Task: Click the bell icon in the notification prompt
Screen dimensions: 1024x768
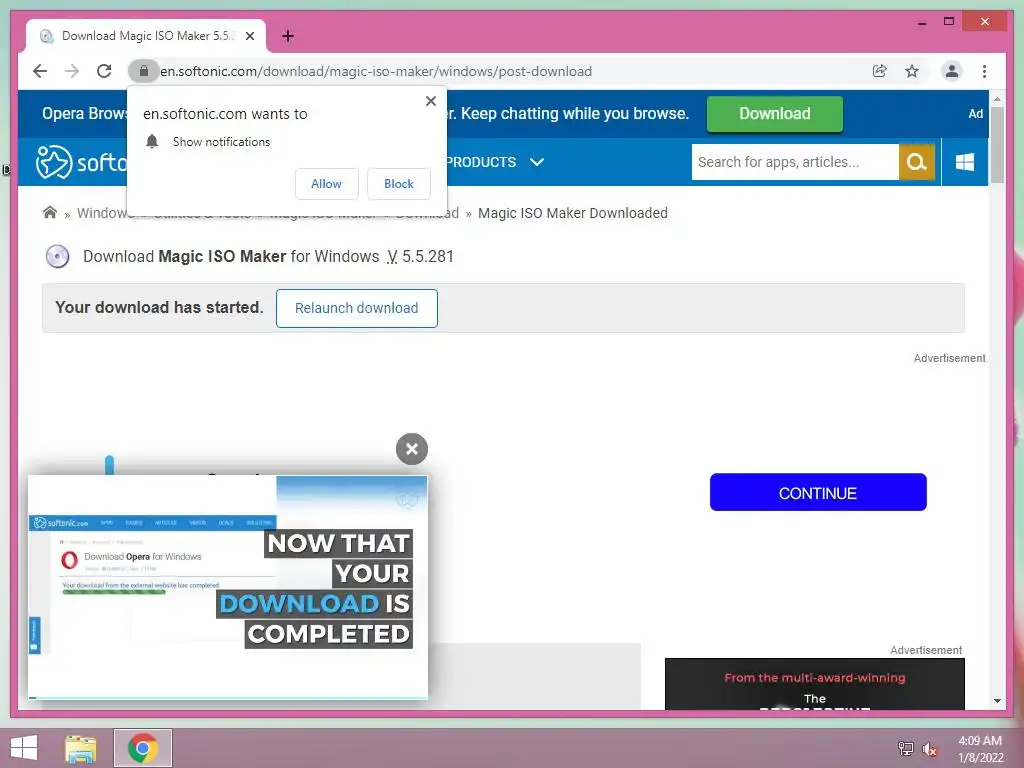Action: pos(152,141)
